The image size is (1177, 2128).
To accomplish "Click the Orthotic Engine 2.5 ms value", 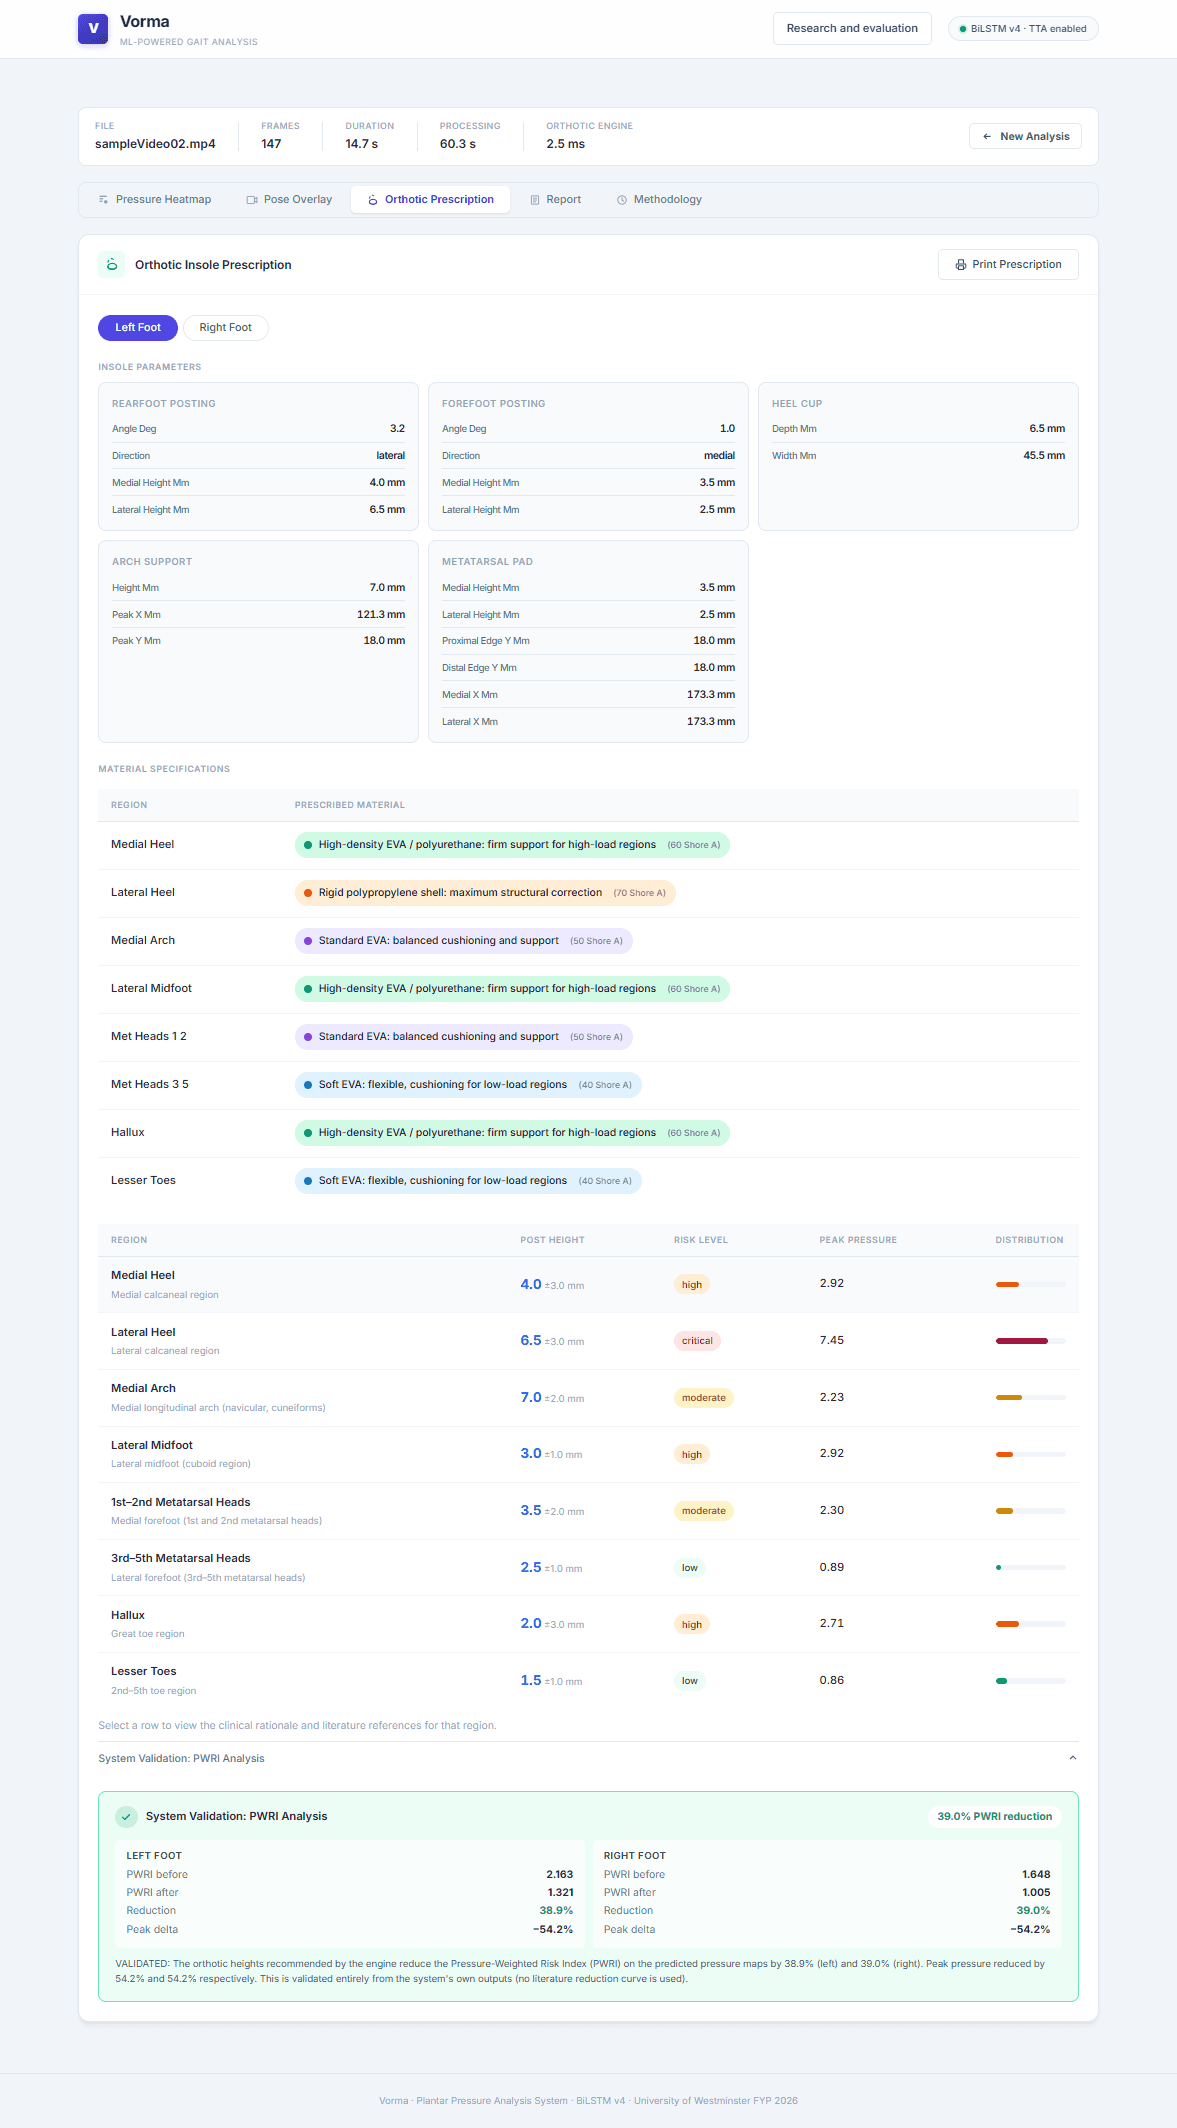I will click(x=565, y=144).
